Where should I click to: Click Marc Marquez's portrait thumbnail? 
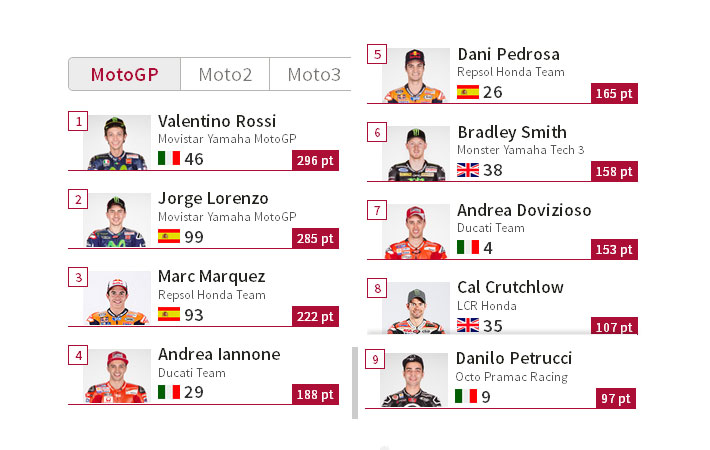tap(117, 298)
